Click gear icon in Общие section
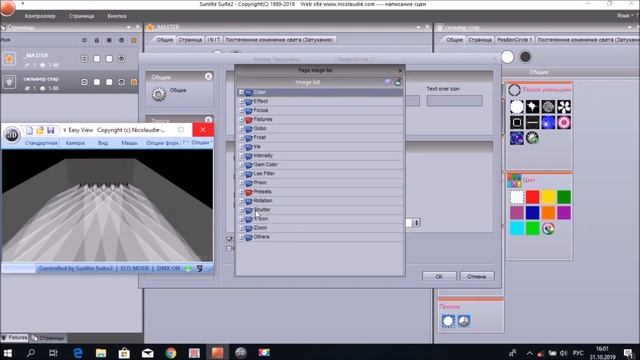The height and width of the screenshot is (360, 640). 159,94
